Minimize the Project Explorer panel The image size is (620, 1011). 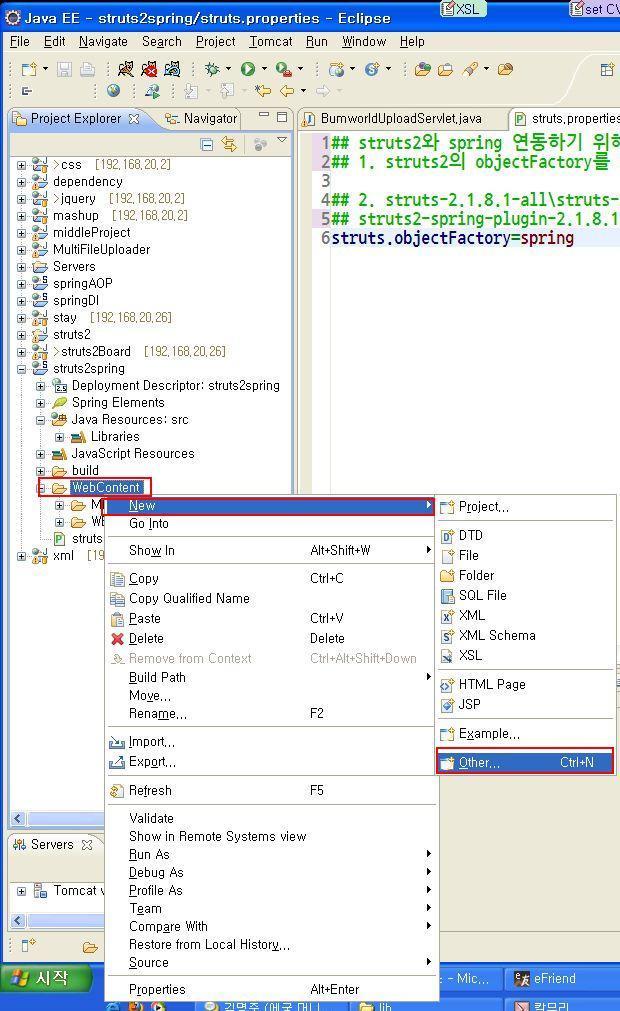pos(263,116)
